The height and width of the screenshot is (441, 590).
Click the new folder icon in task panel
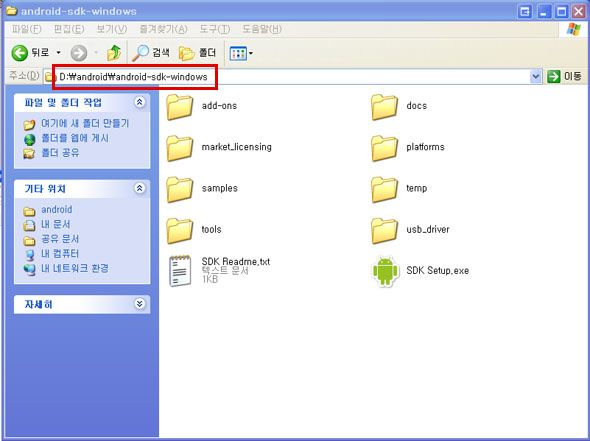pos(29,124)
